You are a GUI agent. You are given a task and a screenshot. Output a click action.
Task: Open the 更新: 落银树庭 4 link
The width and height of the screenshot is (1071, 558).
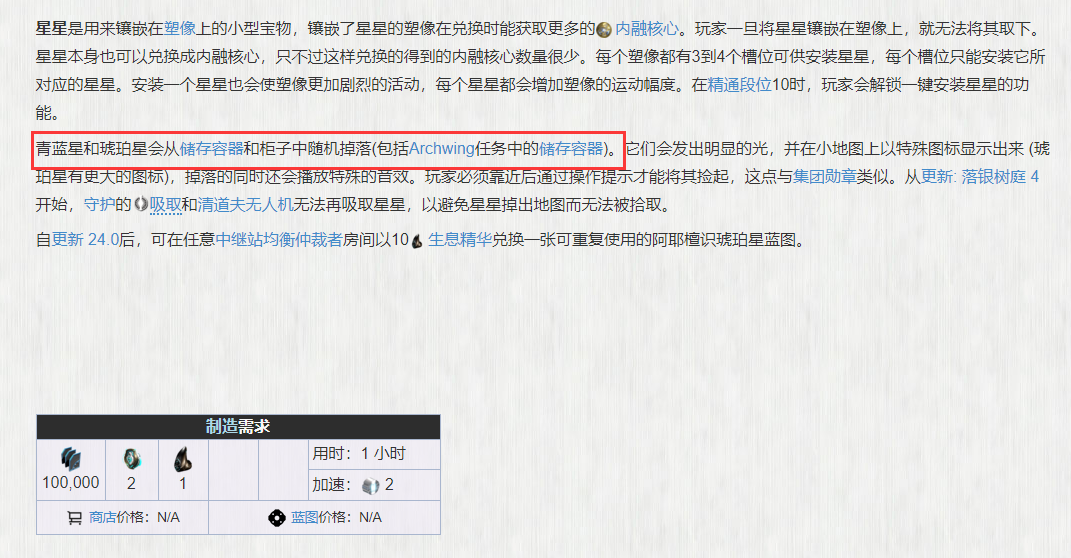click(979, 177)
